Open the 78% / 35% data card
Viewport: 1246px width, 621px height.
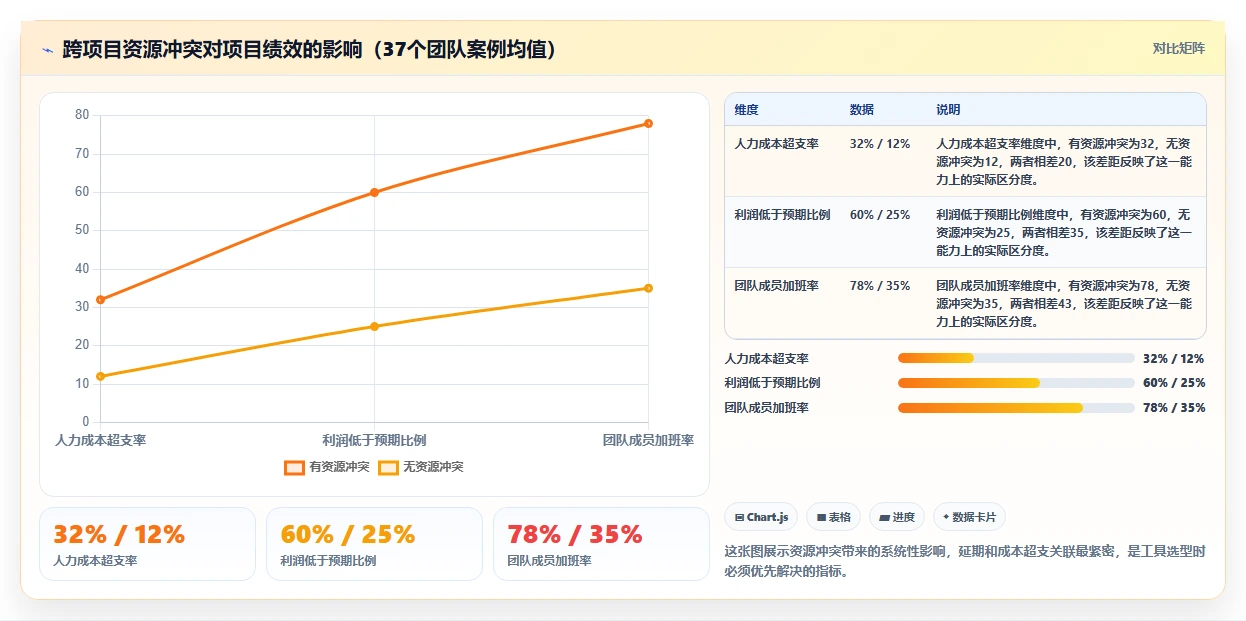(x=601, y=544)
